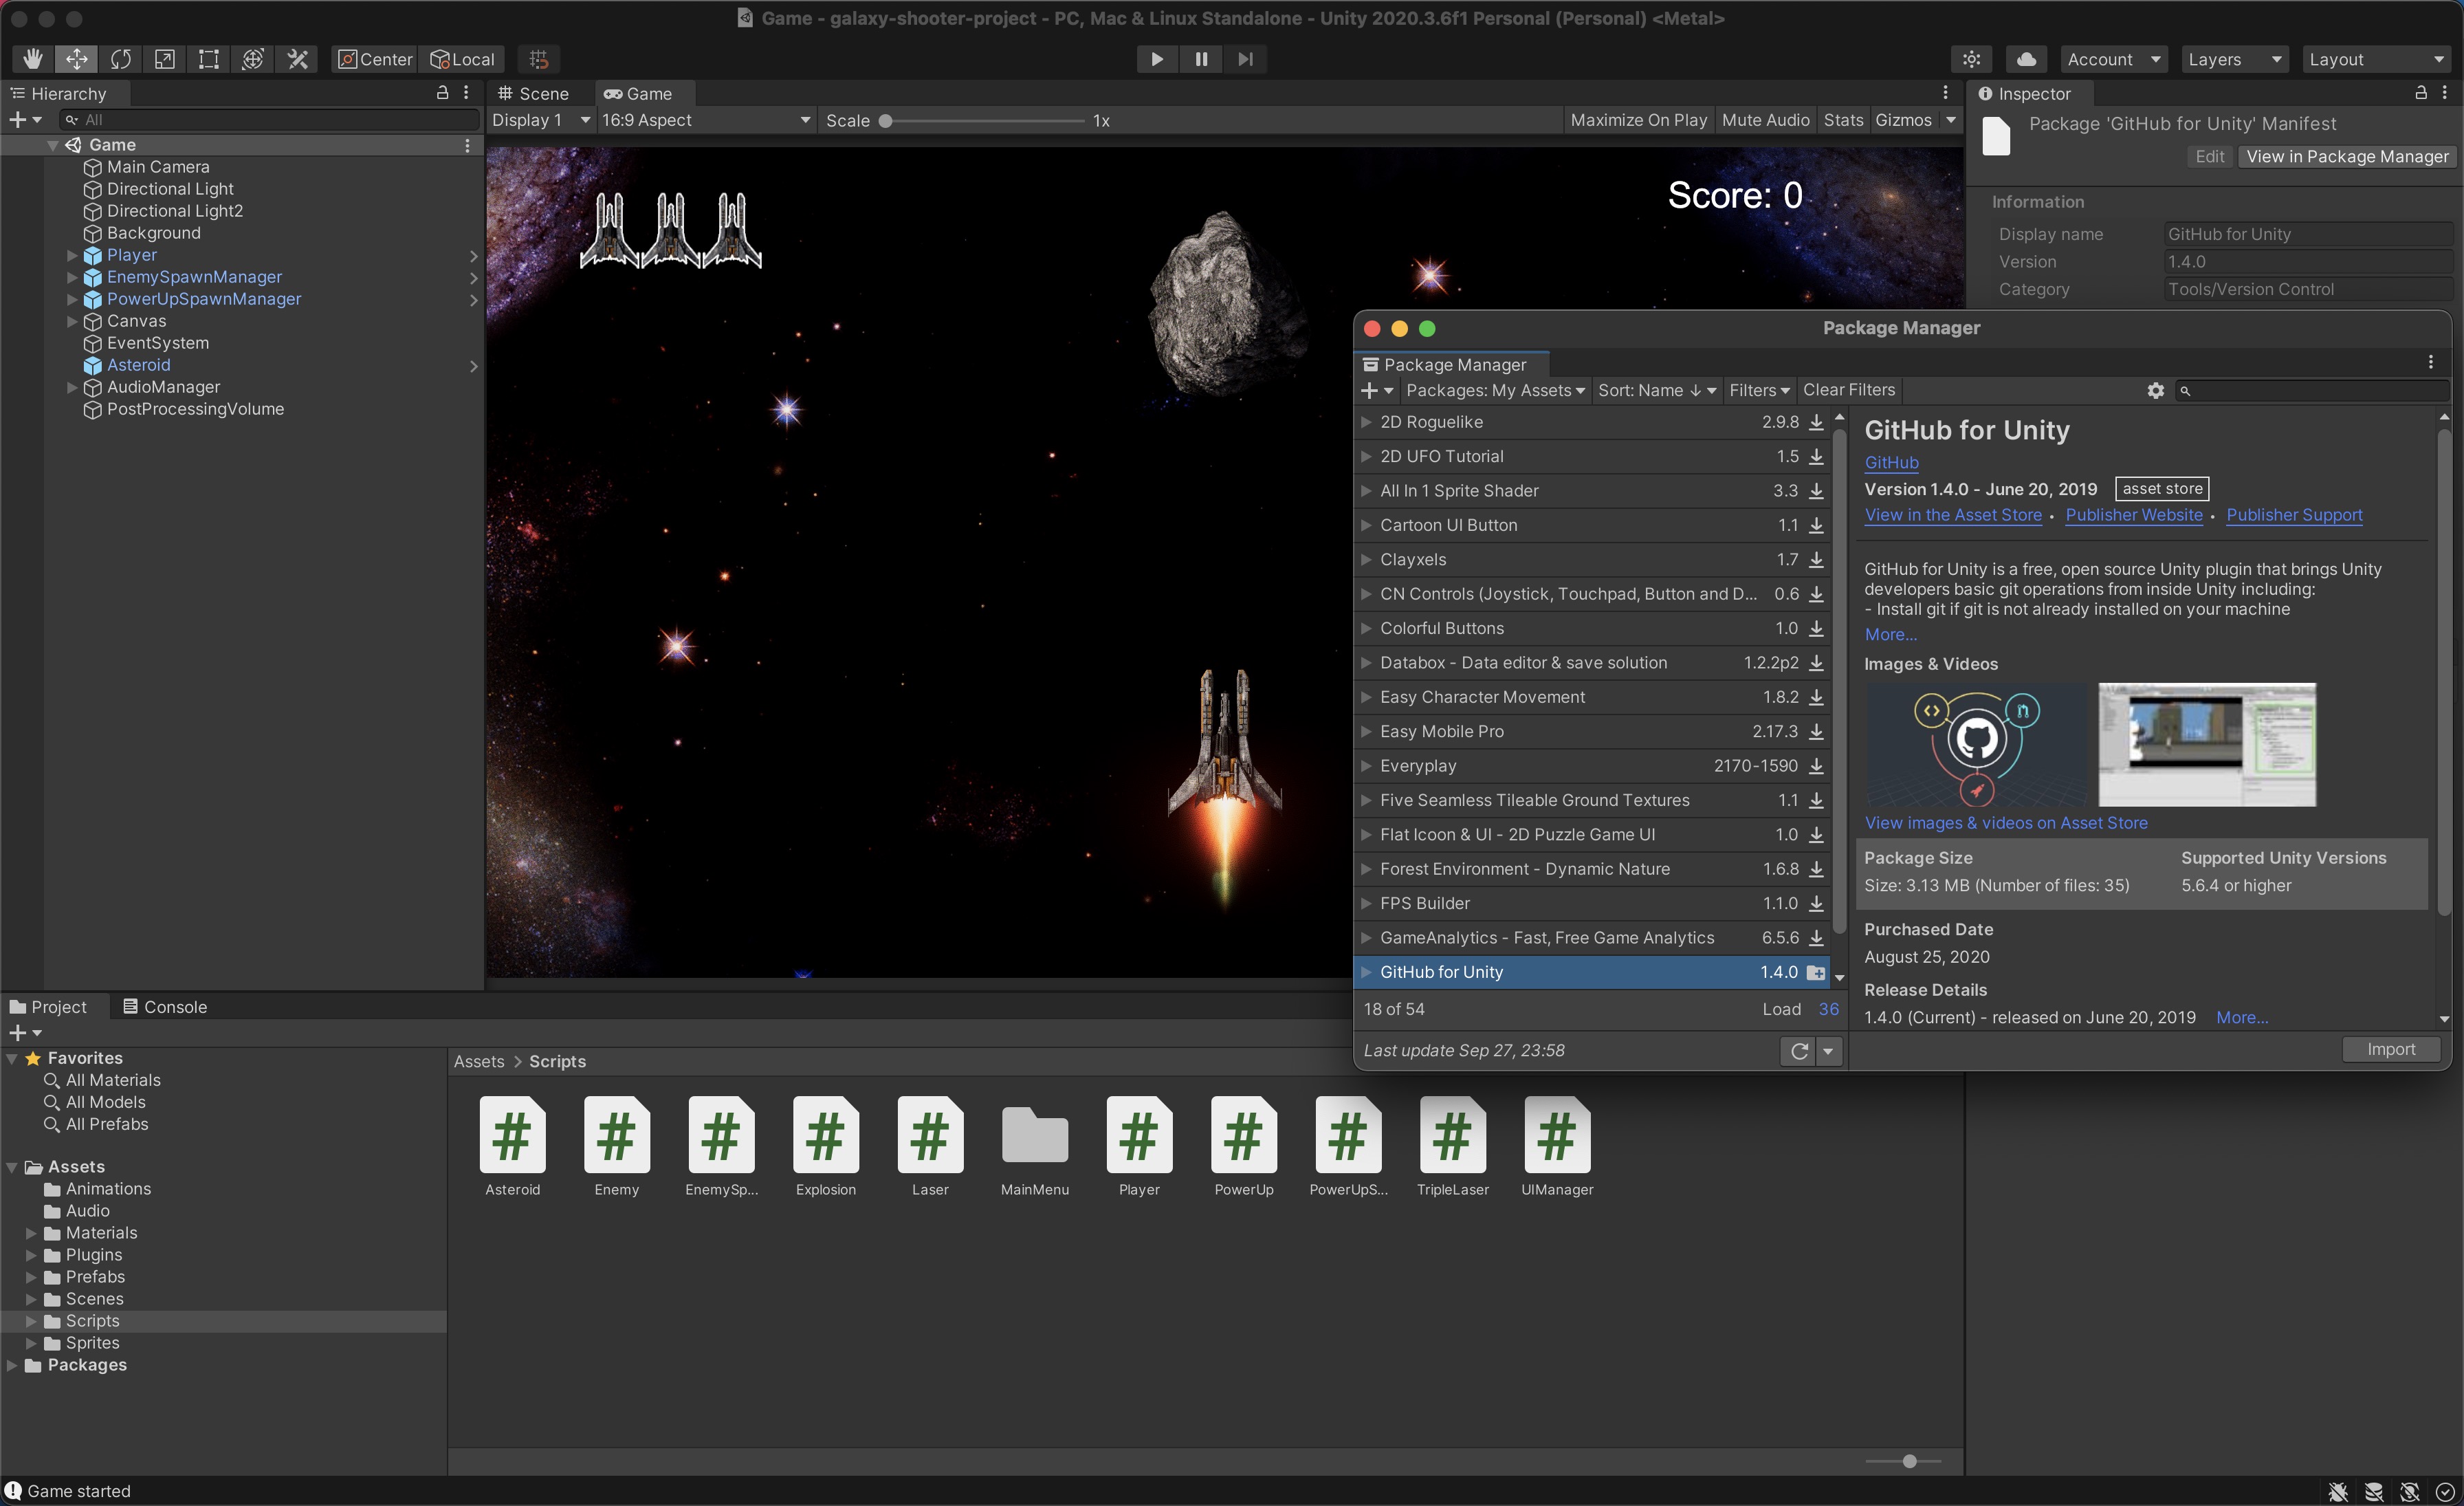Switch to the Scene tab

[x=534, y=93]
